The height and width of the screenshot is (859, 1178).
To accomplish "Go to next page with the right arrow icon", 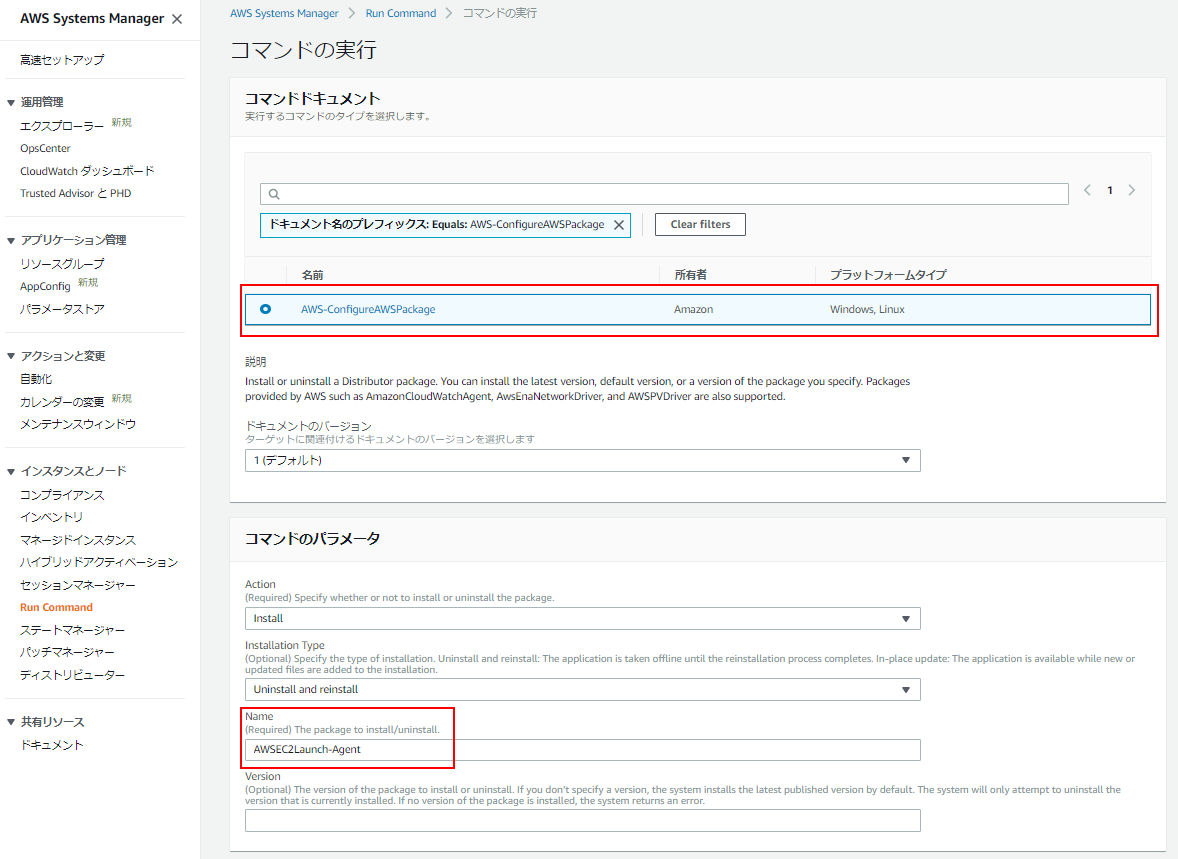I will pyautogui.click(x=1131, y=189).
